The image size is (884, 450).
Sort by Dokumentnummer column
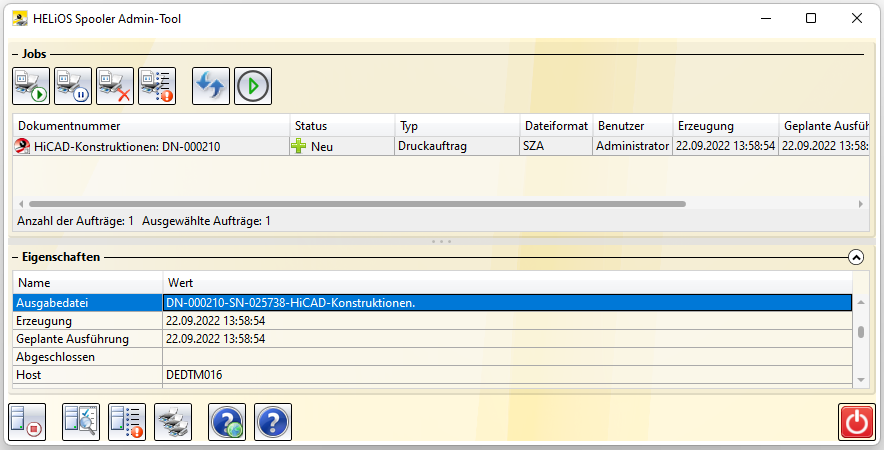pos(151,126)
